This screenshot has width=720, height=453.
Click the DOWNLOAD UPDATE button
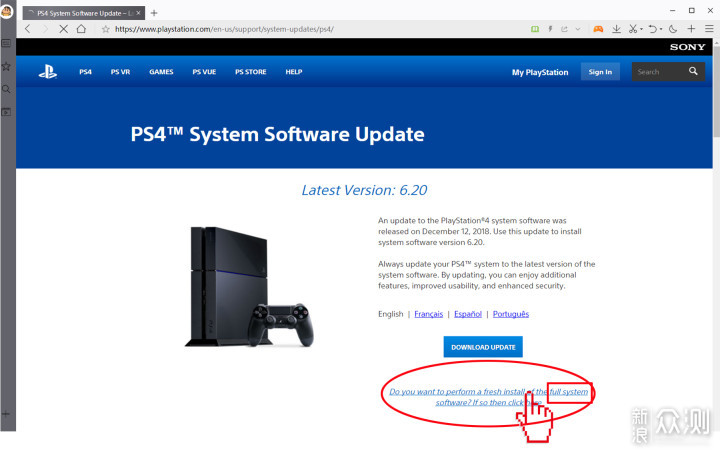[x=483, y=347]
